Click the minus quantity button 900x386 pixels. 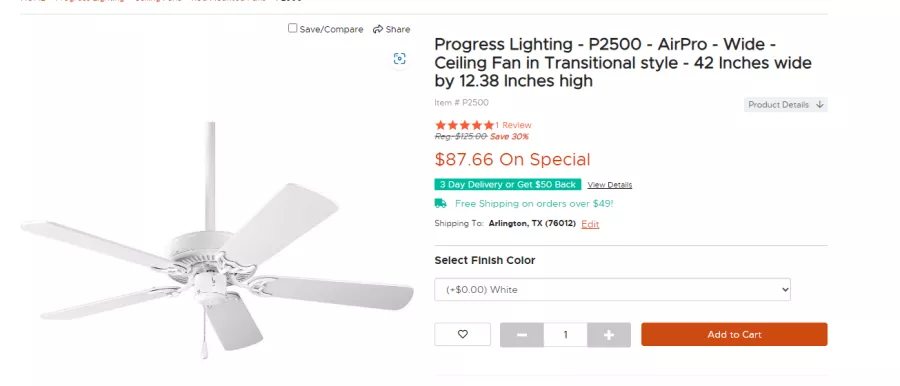click(522, 335)
